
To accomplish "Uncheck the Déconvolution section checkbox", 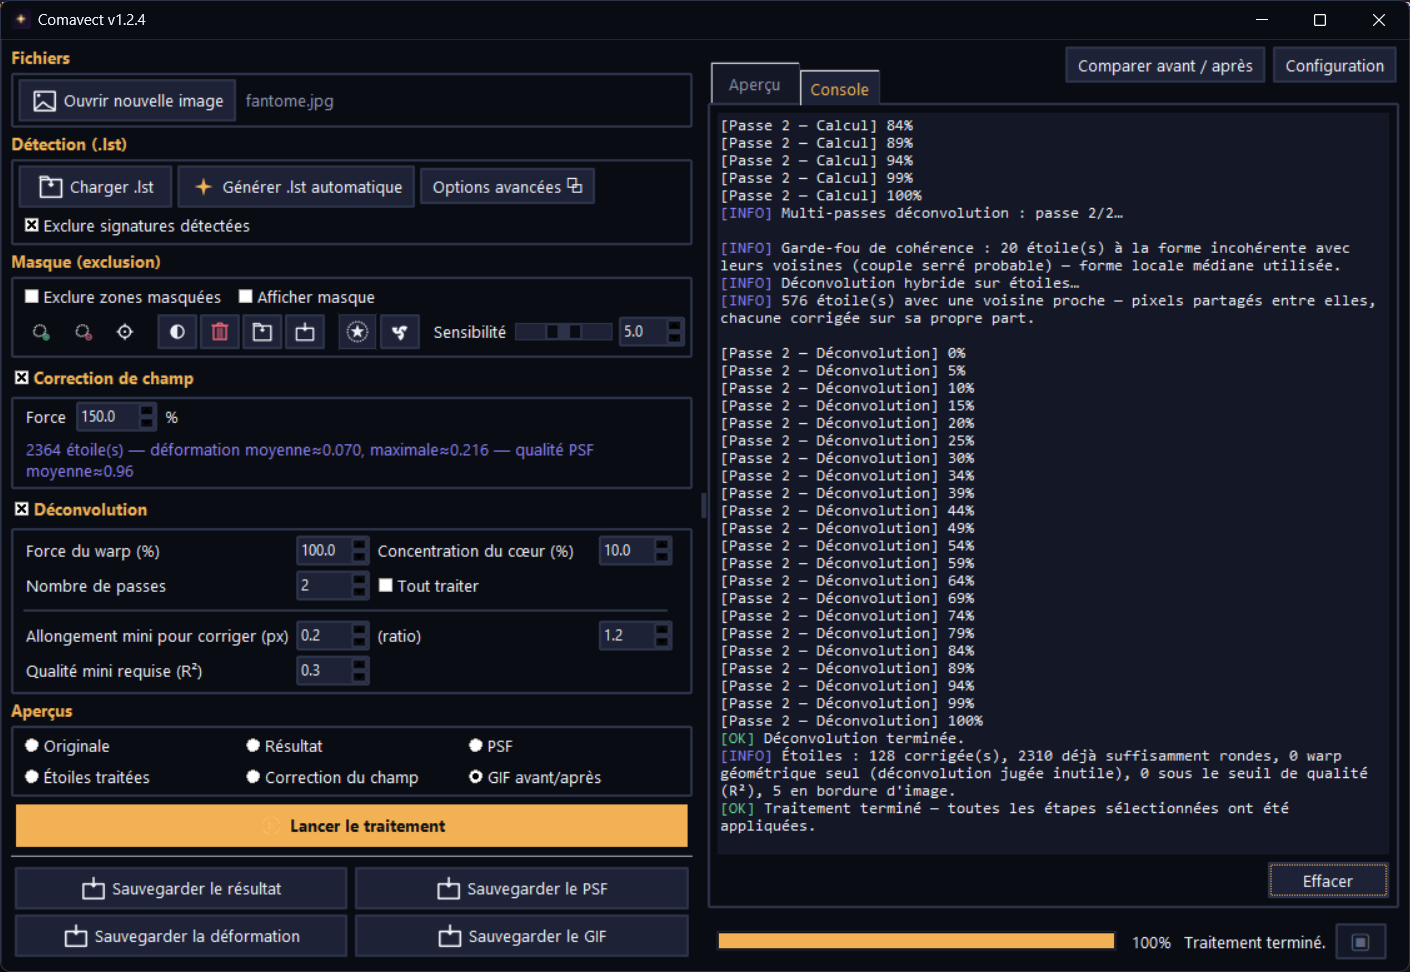I will pyautogui.click(x=22, y=509).
